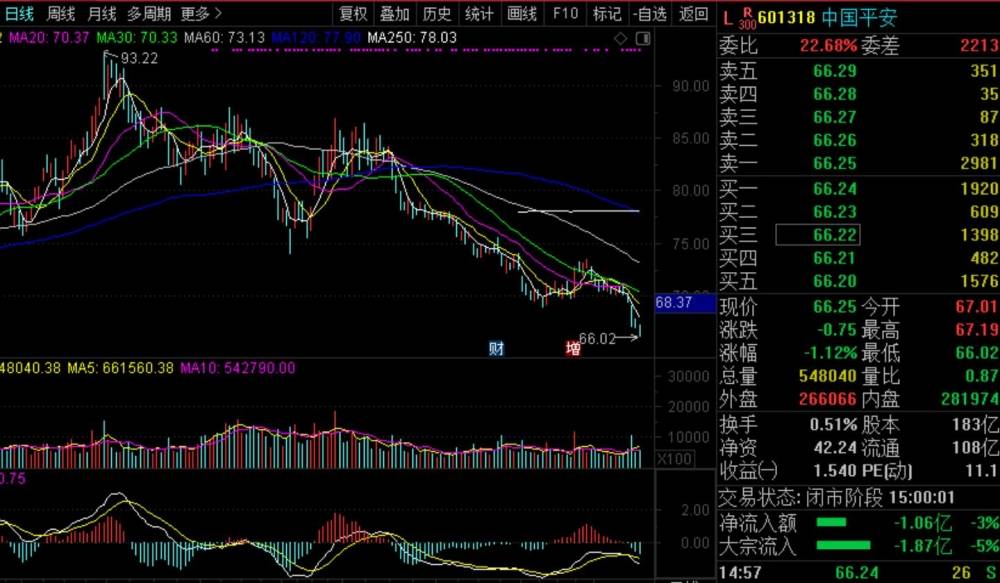
Task: Click the 总量 value 548040
Action: [x=828, y=376]
